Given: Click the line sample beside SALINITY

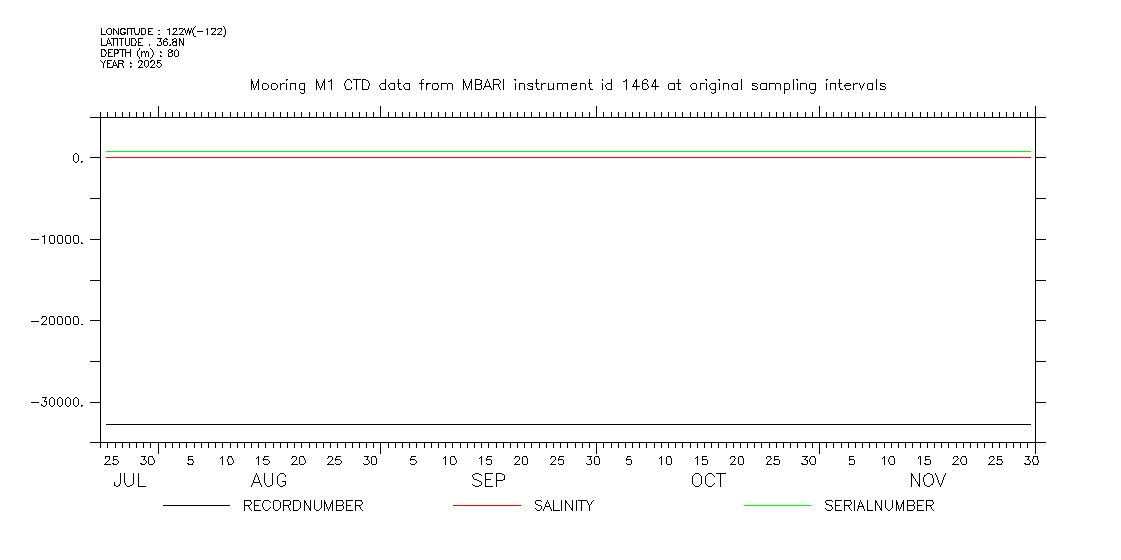Looking at the screenshot, I should (486, 506).
